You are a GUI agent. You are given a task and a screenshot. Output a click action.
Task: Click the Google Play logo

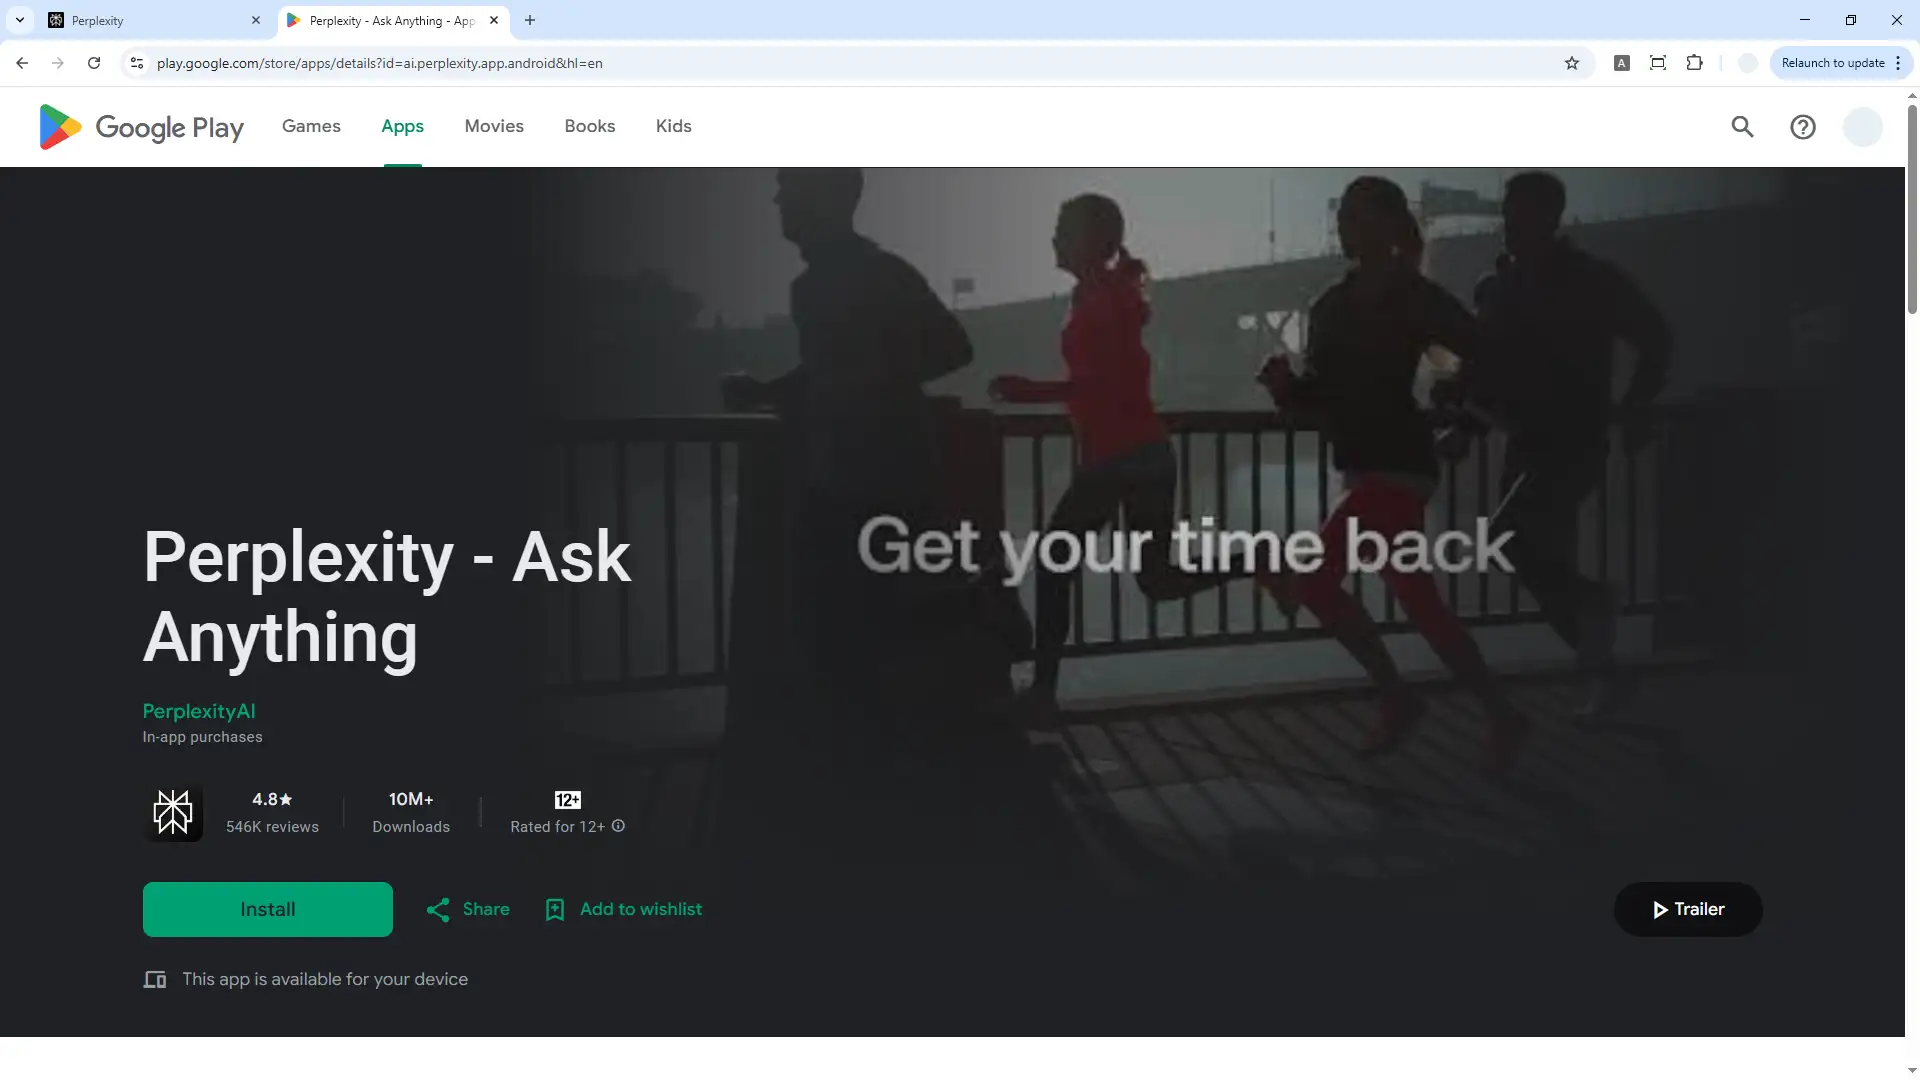click(140, 127)
